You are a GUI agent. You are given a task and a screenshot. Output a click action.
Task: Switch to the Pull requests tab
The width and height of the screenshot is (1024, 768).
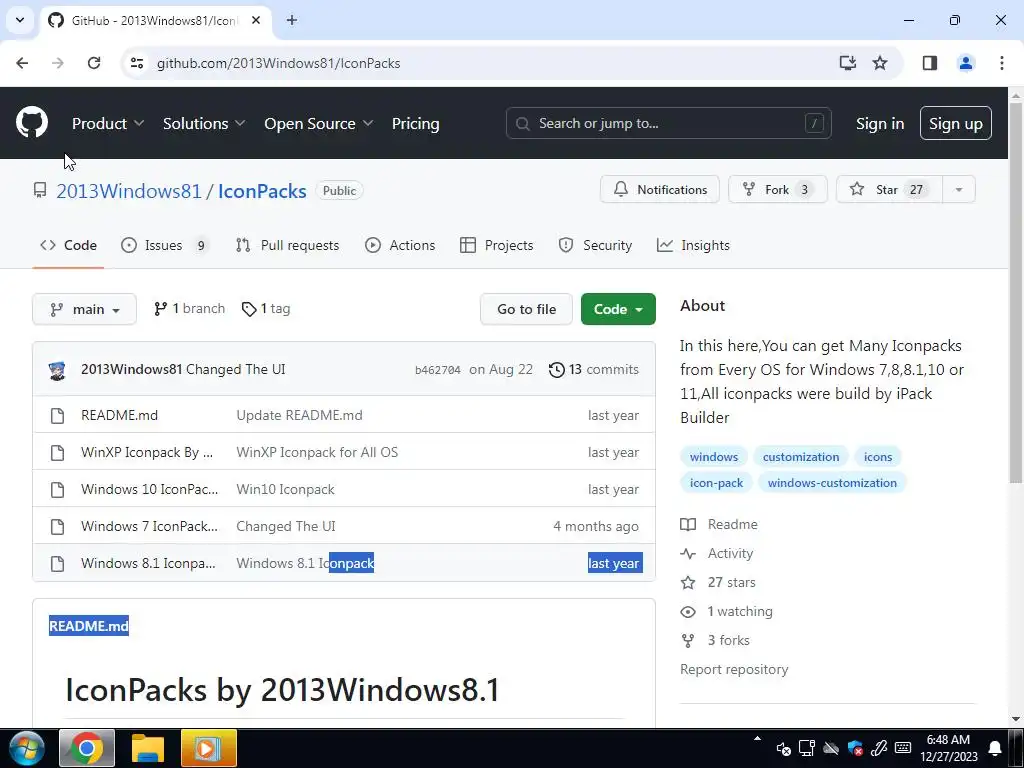pos(287,246)
